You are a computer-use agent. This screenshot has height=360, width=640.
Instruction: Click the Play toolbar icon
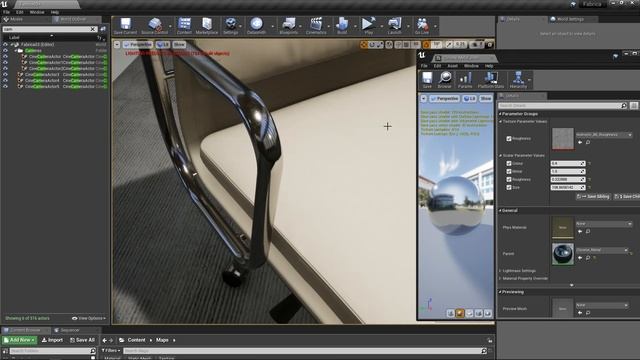(x=369, y=26)
